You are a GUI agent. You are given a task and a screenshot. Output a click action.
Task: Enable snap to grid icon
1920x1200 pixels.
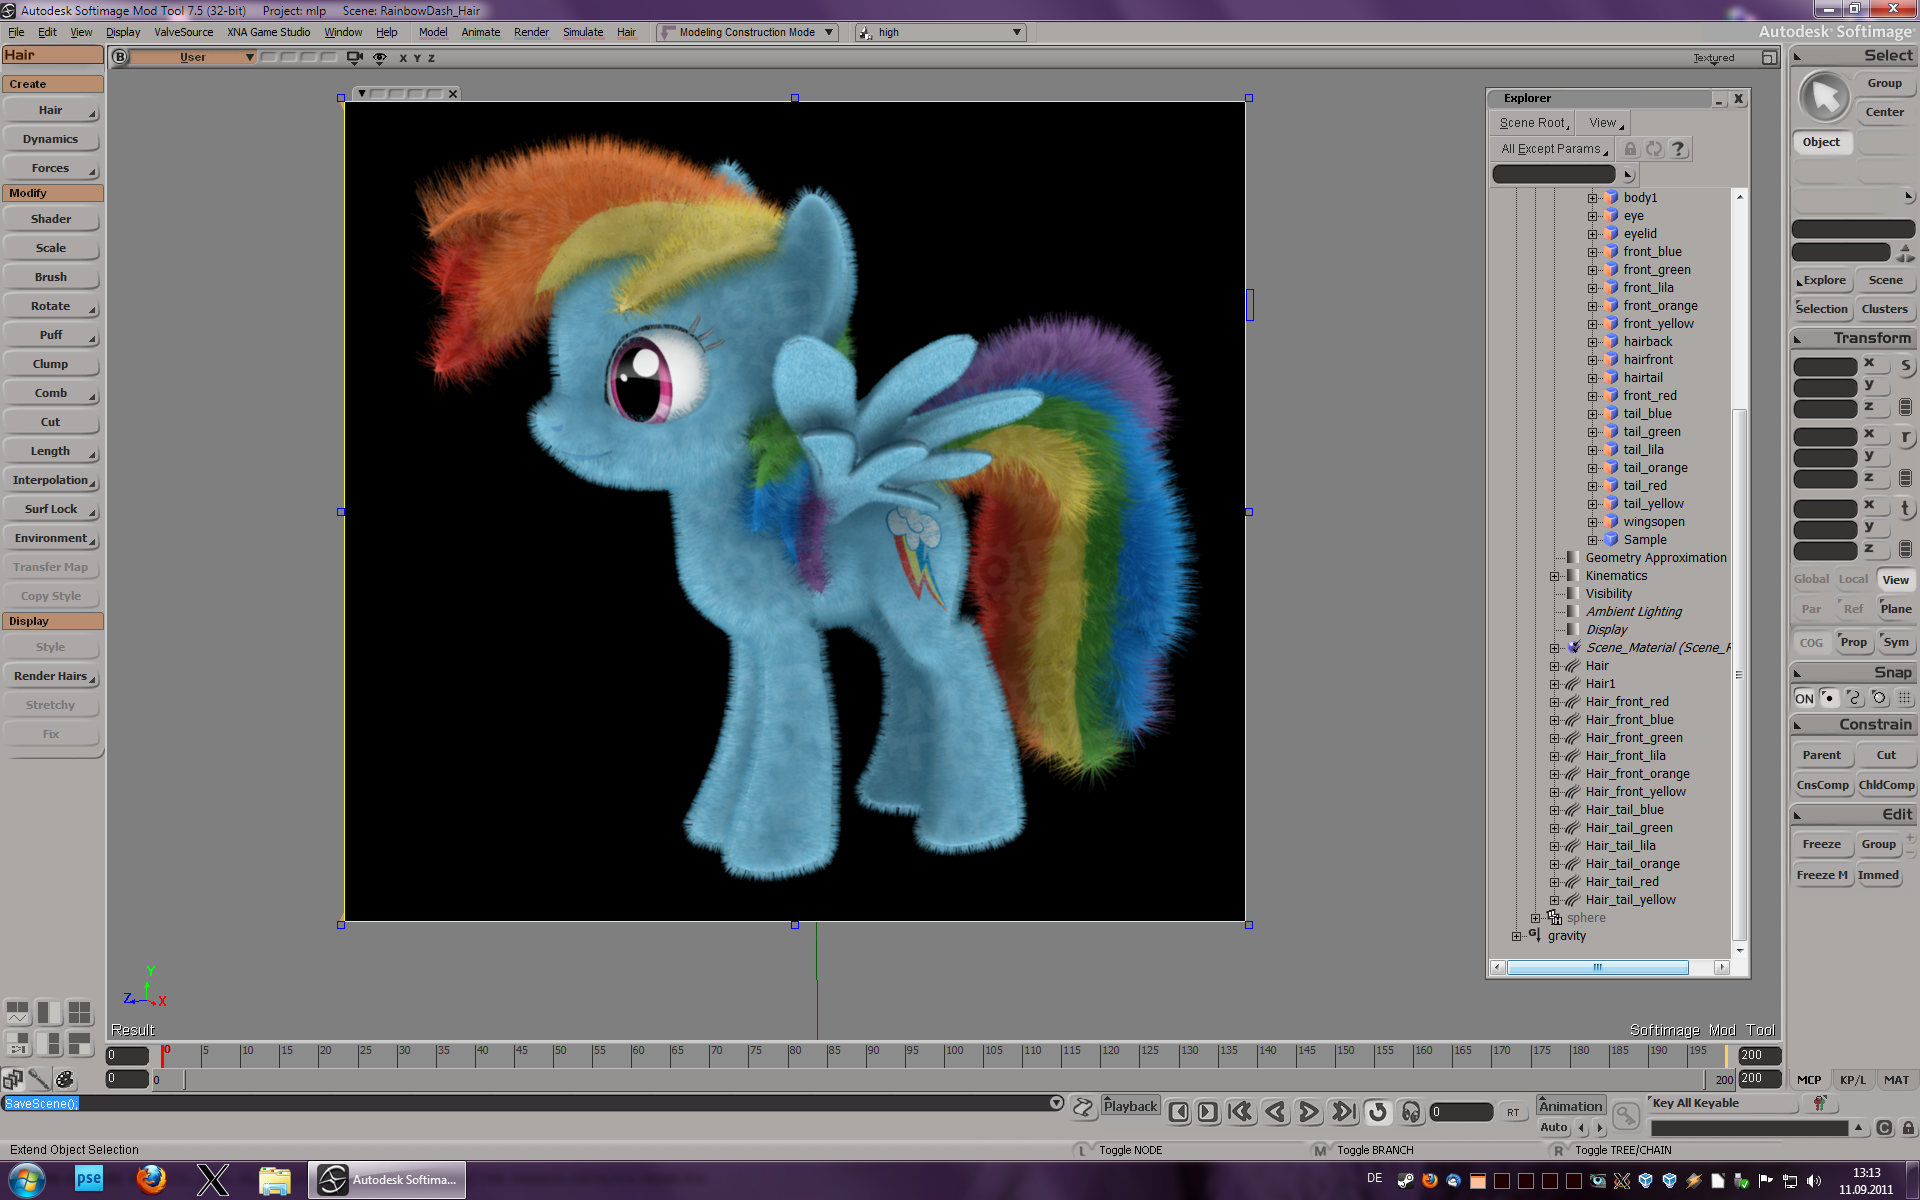coord(1904,698)
